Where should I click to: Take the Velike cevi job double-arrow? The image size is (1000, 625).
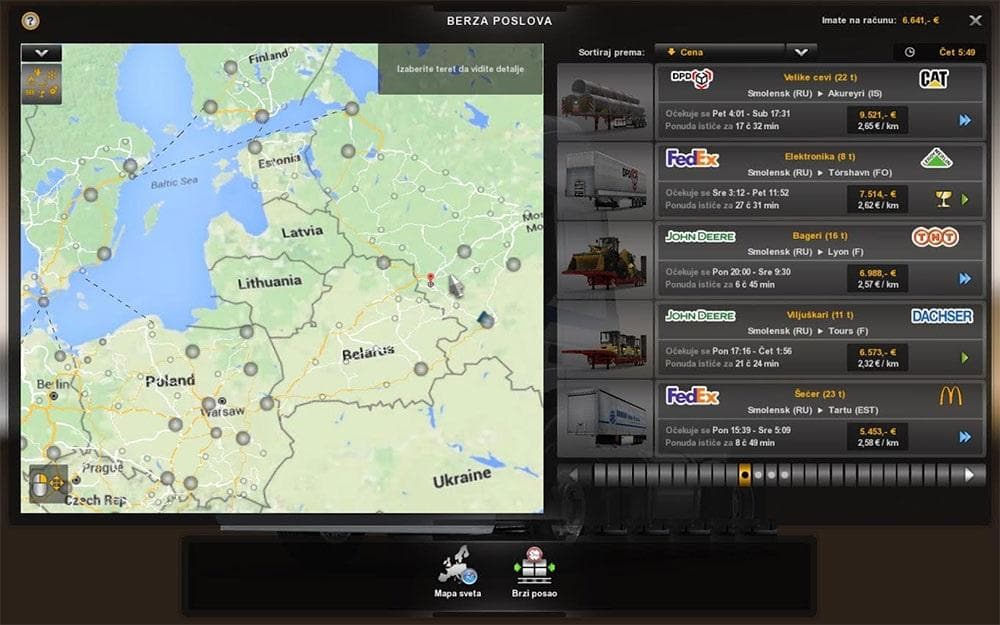(965, 120)
